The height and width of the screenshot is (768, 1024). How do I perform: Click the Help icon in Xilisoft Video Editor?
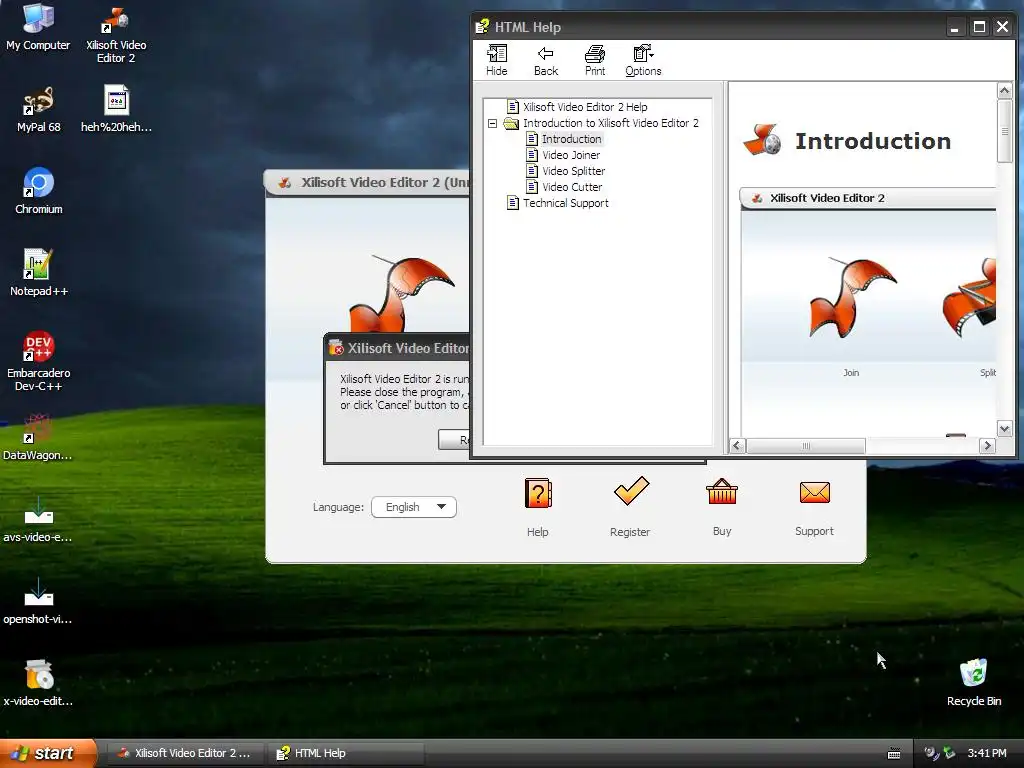point(538,494)
